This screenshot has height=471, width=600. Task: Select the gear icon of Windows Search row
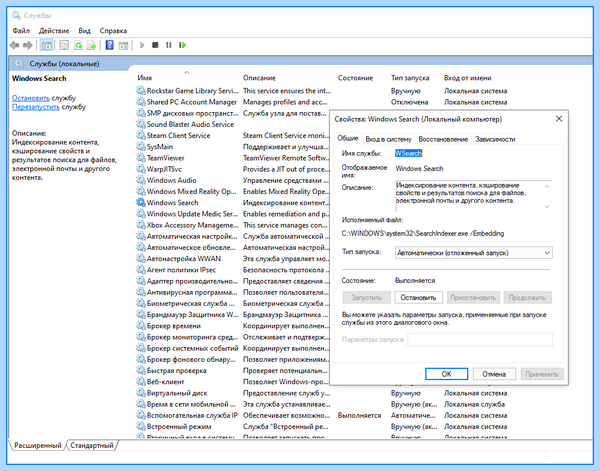[141, 202]
